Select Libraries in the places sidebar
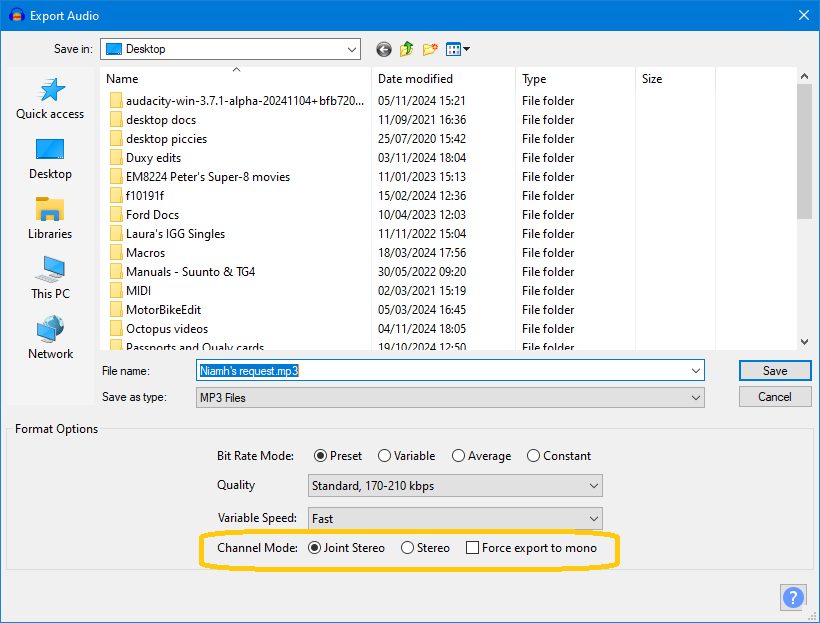 [x=50, y=219]
